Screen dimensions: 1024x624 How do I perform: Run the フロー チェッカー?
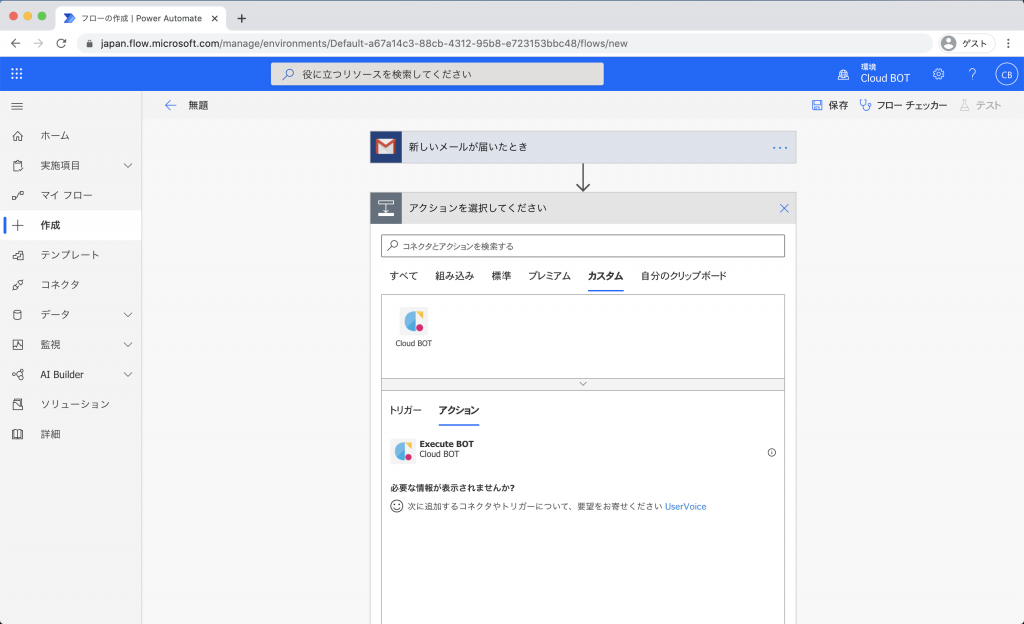[903, 105]
